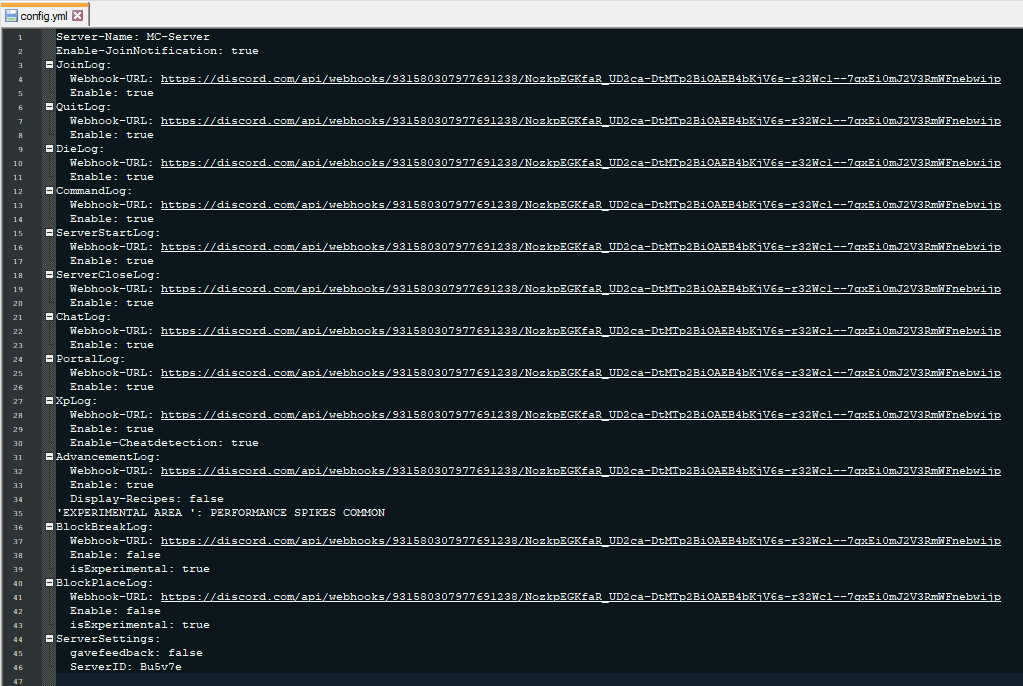Close the config.yml tab
This screenshot has width=1023, height=686.
pyautogui.click(x=78, y=16)
